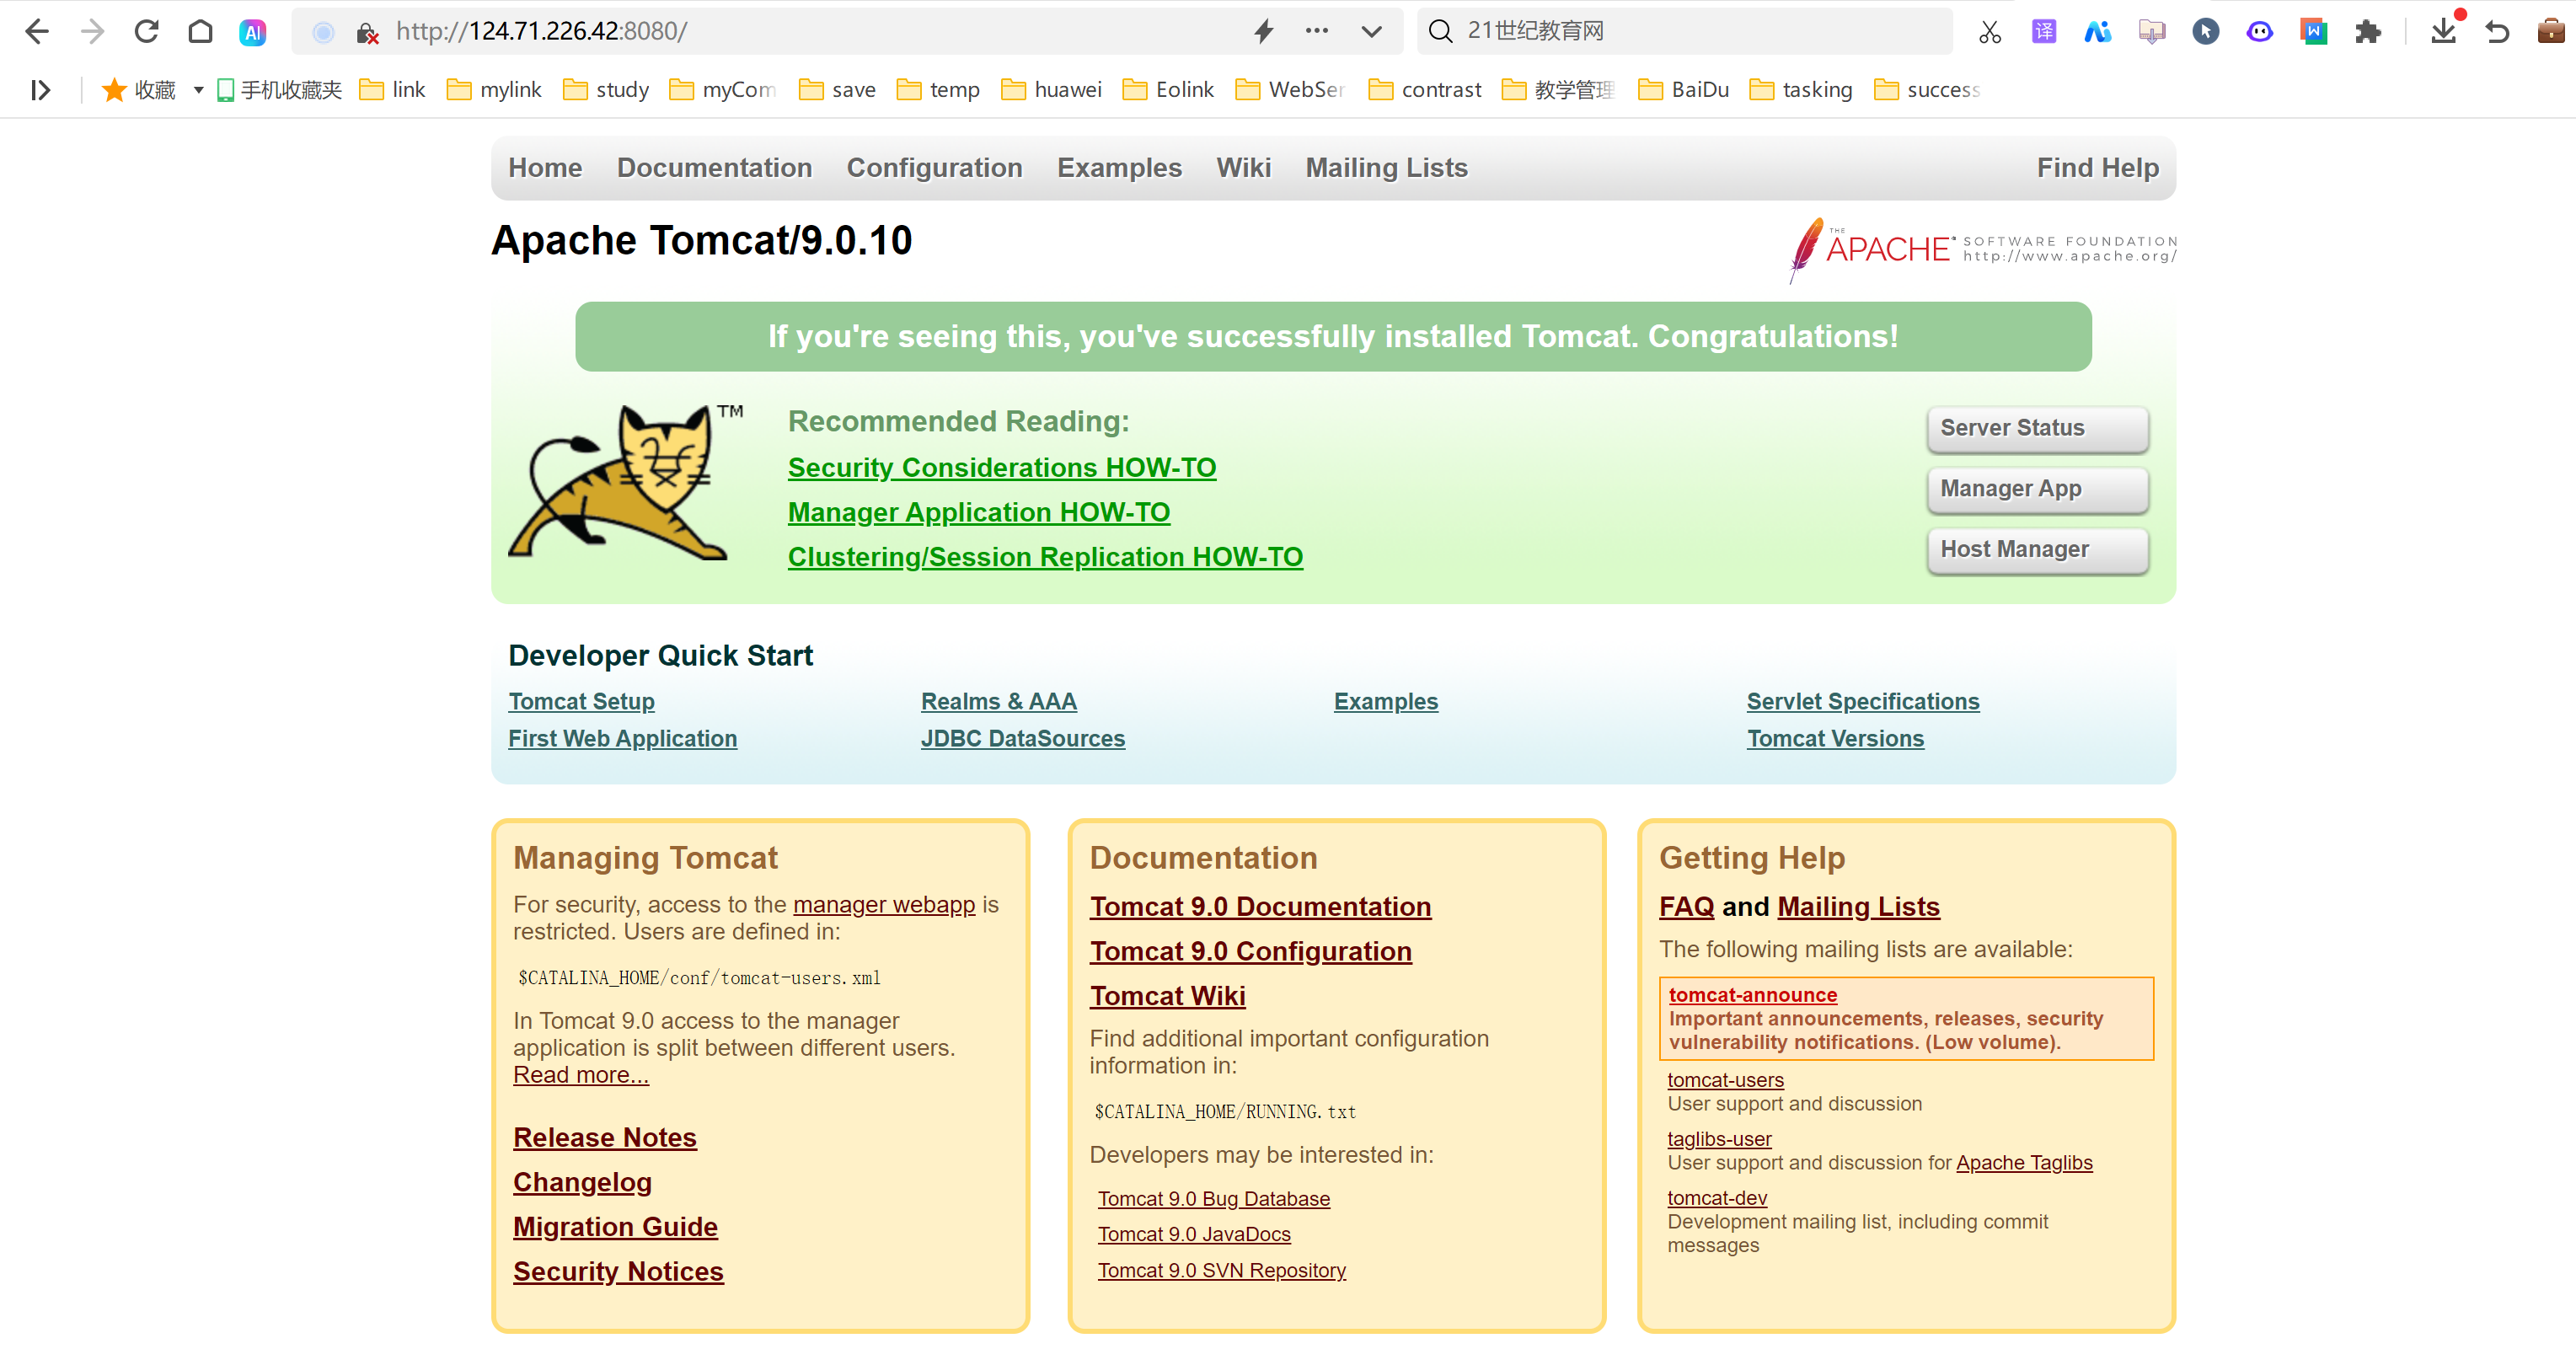
Task: Click the puzzle-piece extensions icon
Action: [x=2368, y=32]
